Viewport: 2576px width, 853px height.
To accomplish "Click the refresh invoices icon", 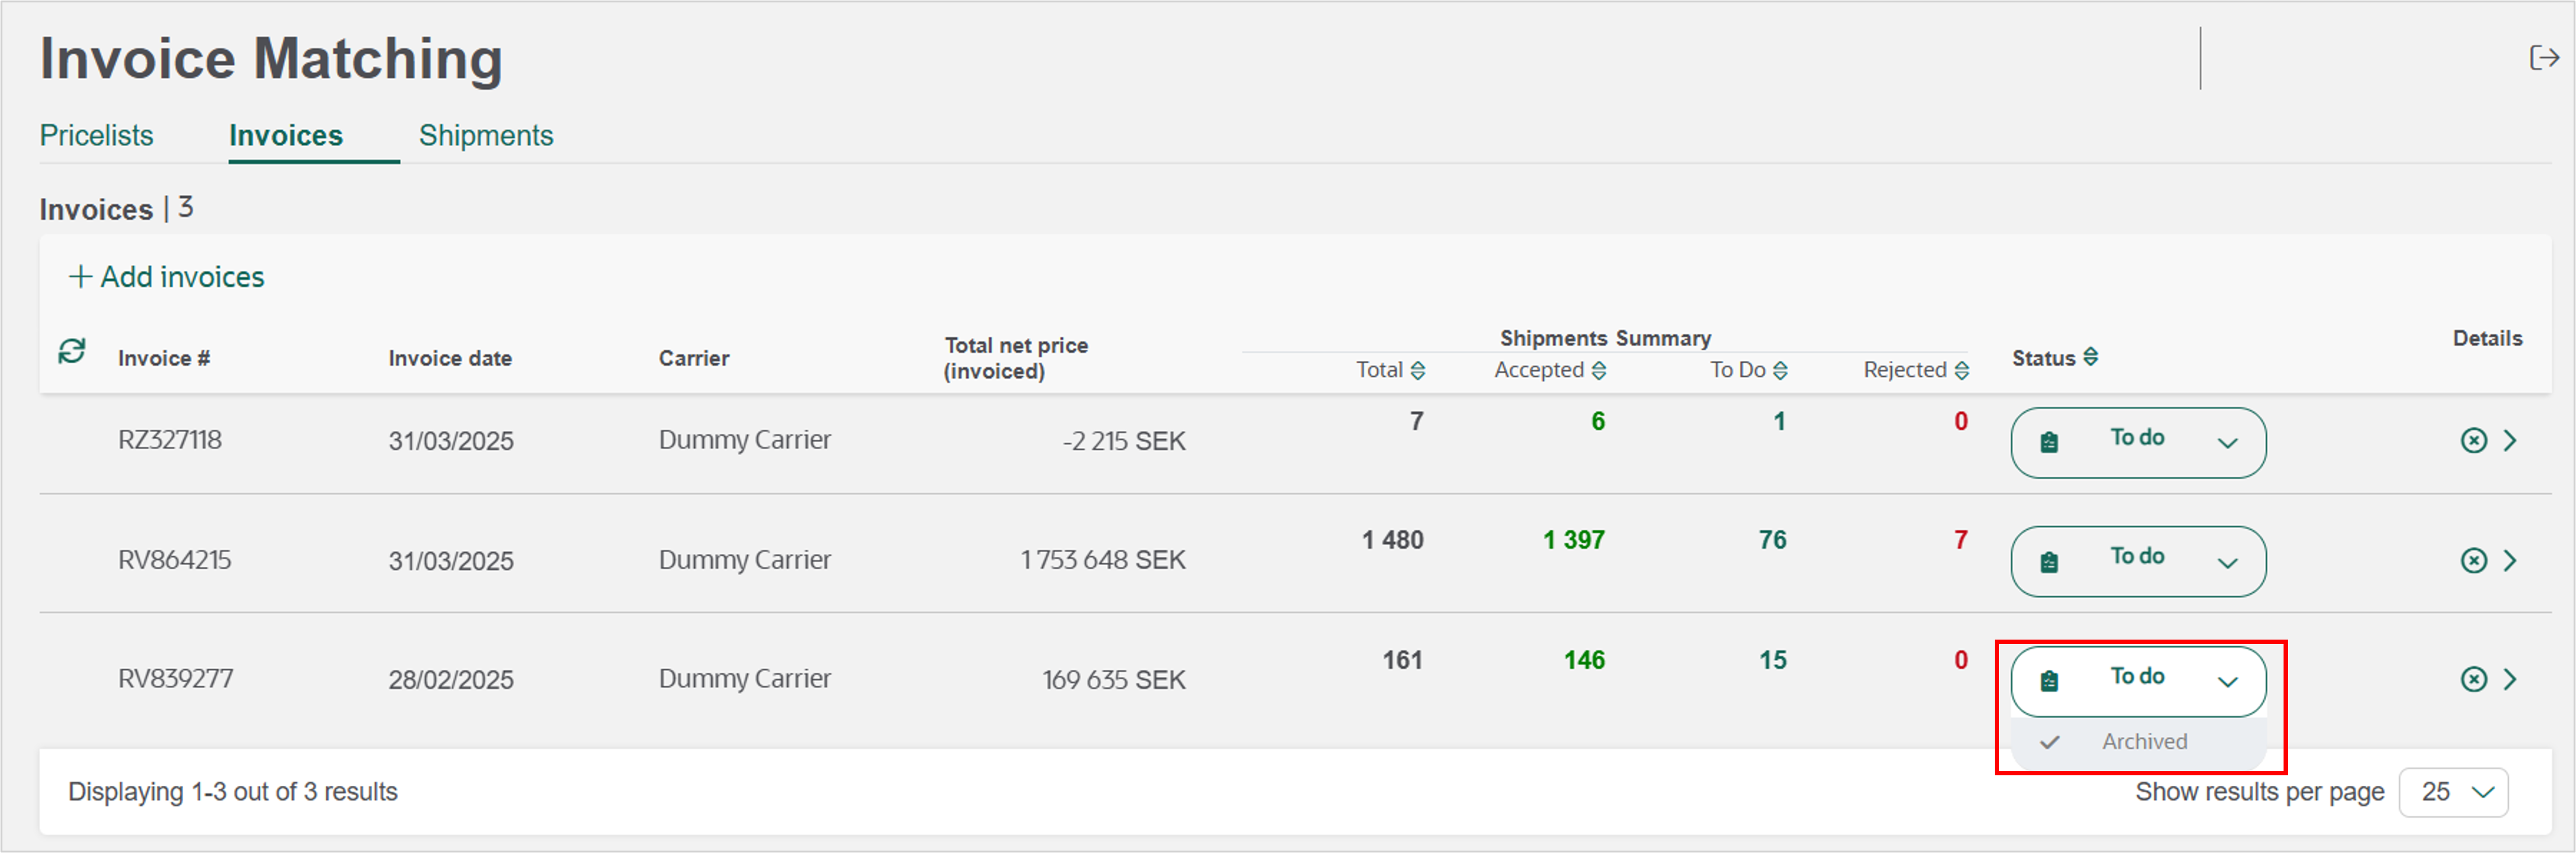I will click(72, 351).
